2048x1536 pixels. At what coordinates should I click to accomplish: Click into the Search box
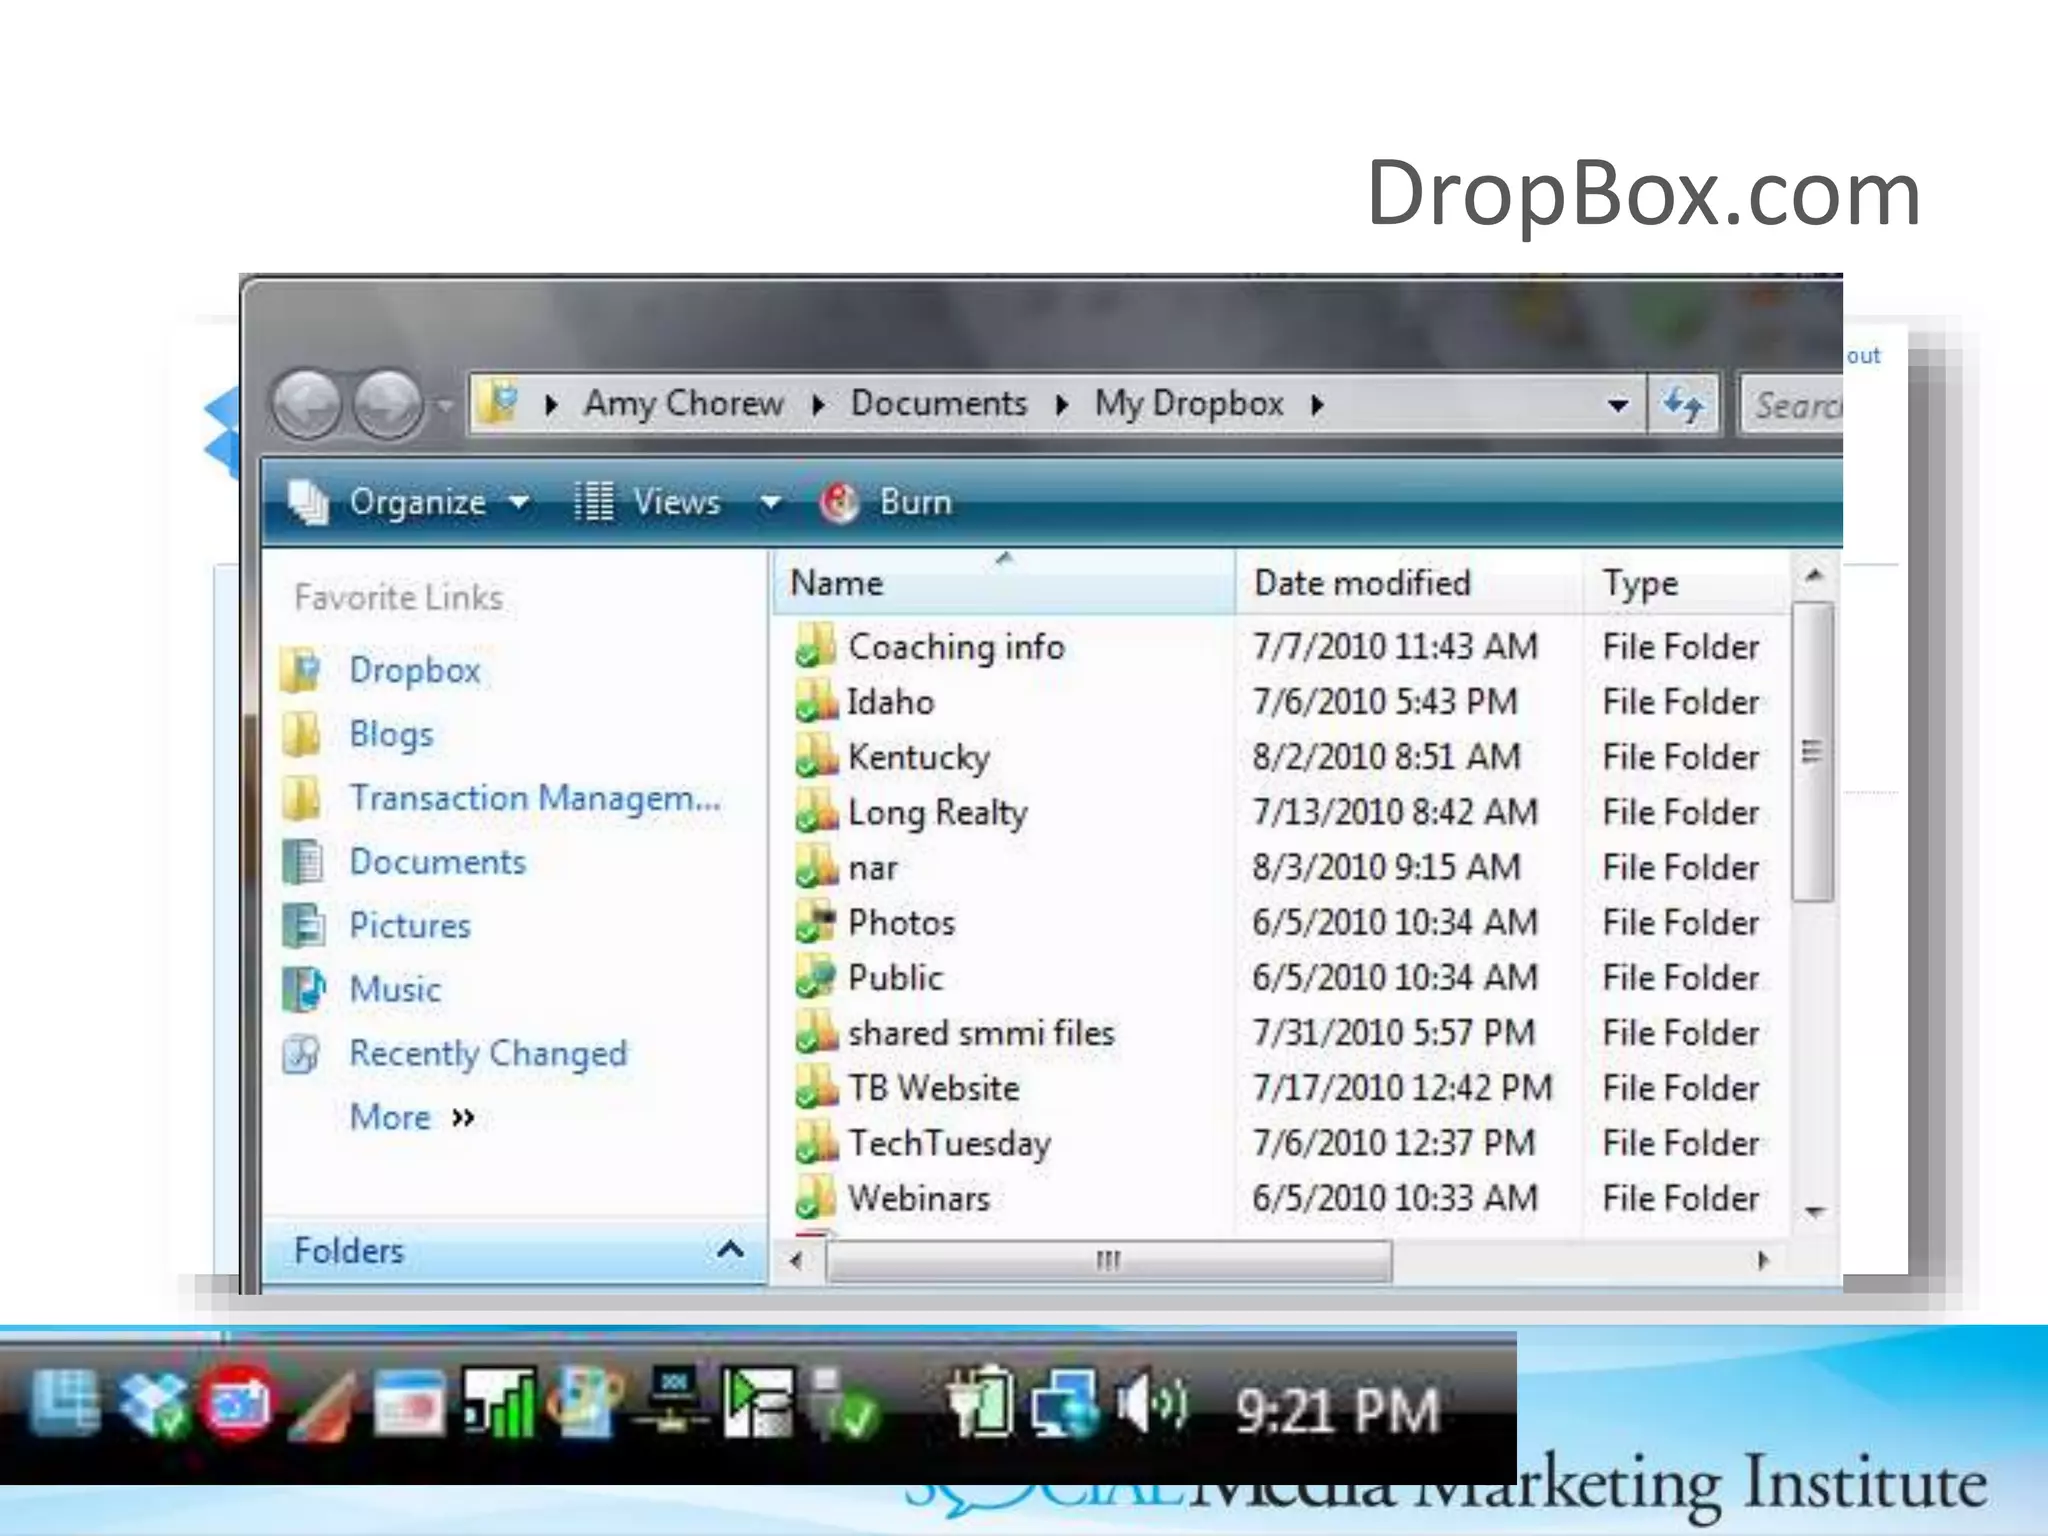[1792, 404]
